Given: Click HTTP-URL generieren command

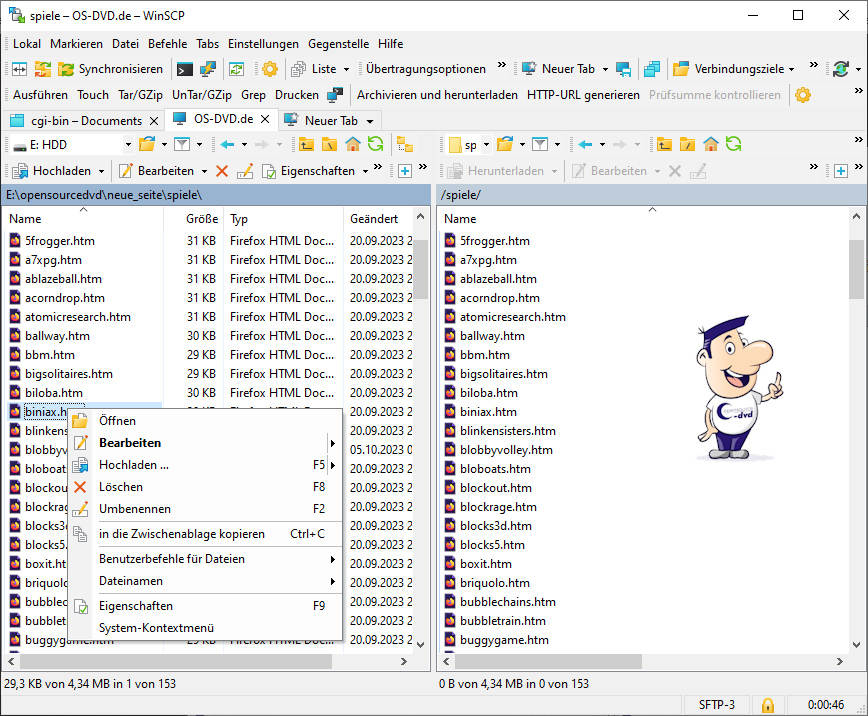Looking at the screenshot, I should (x=583, y=95).
